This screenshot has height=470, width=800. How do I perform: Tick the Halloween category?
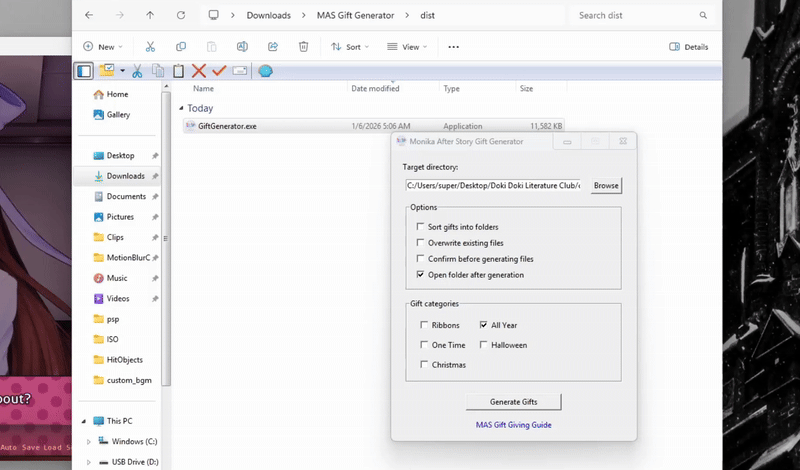click(484, 344)
